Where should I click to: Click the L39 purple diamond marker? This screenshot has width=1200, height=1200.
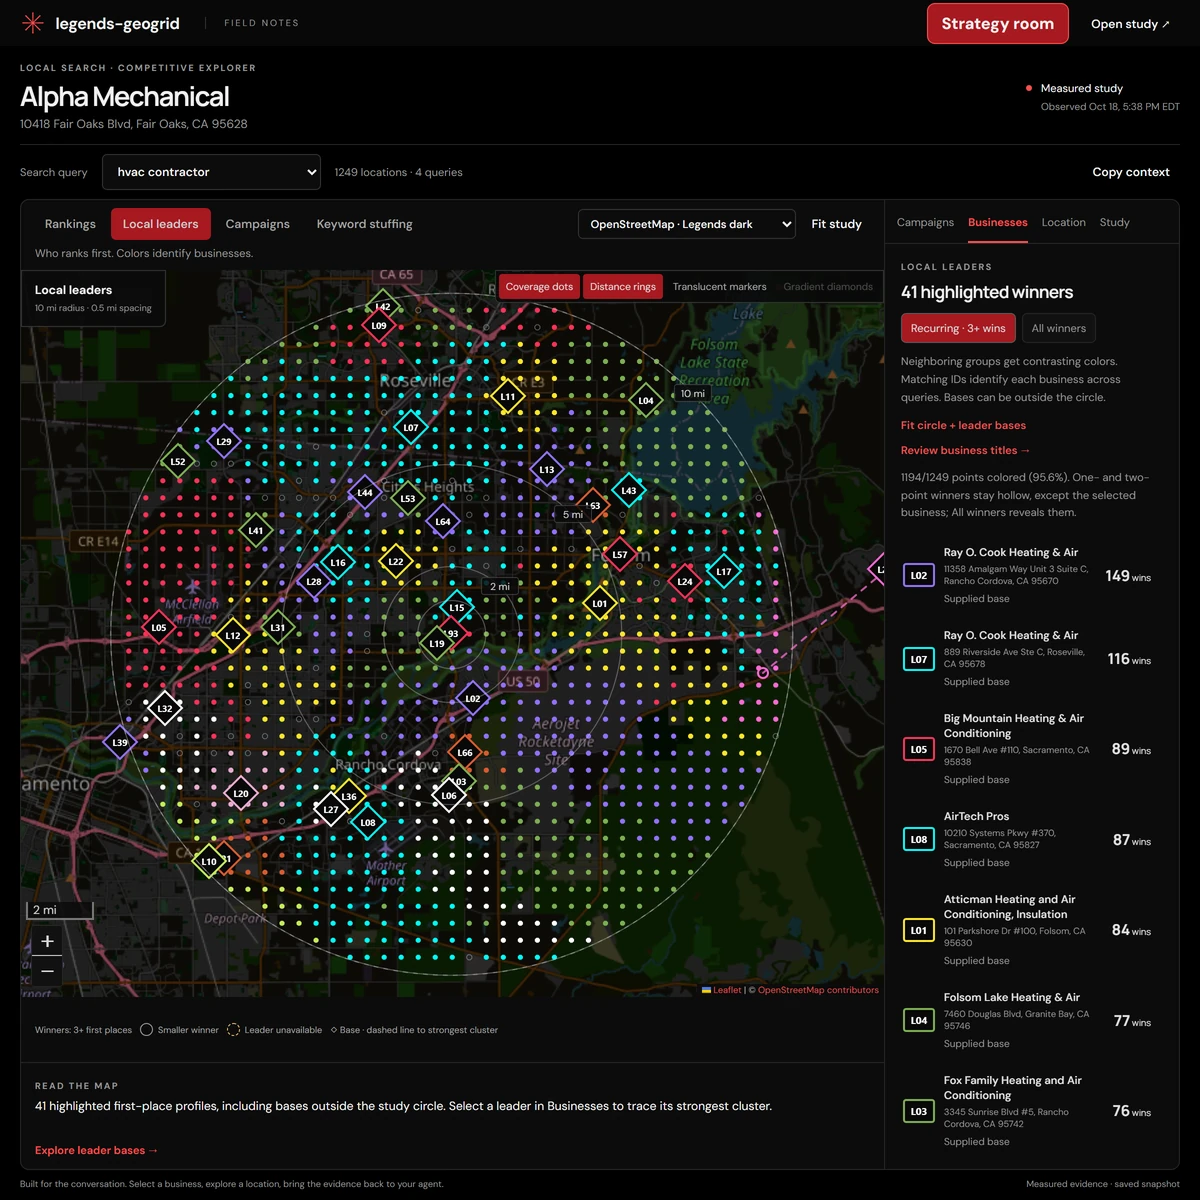(120, 743)
